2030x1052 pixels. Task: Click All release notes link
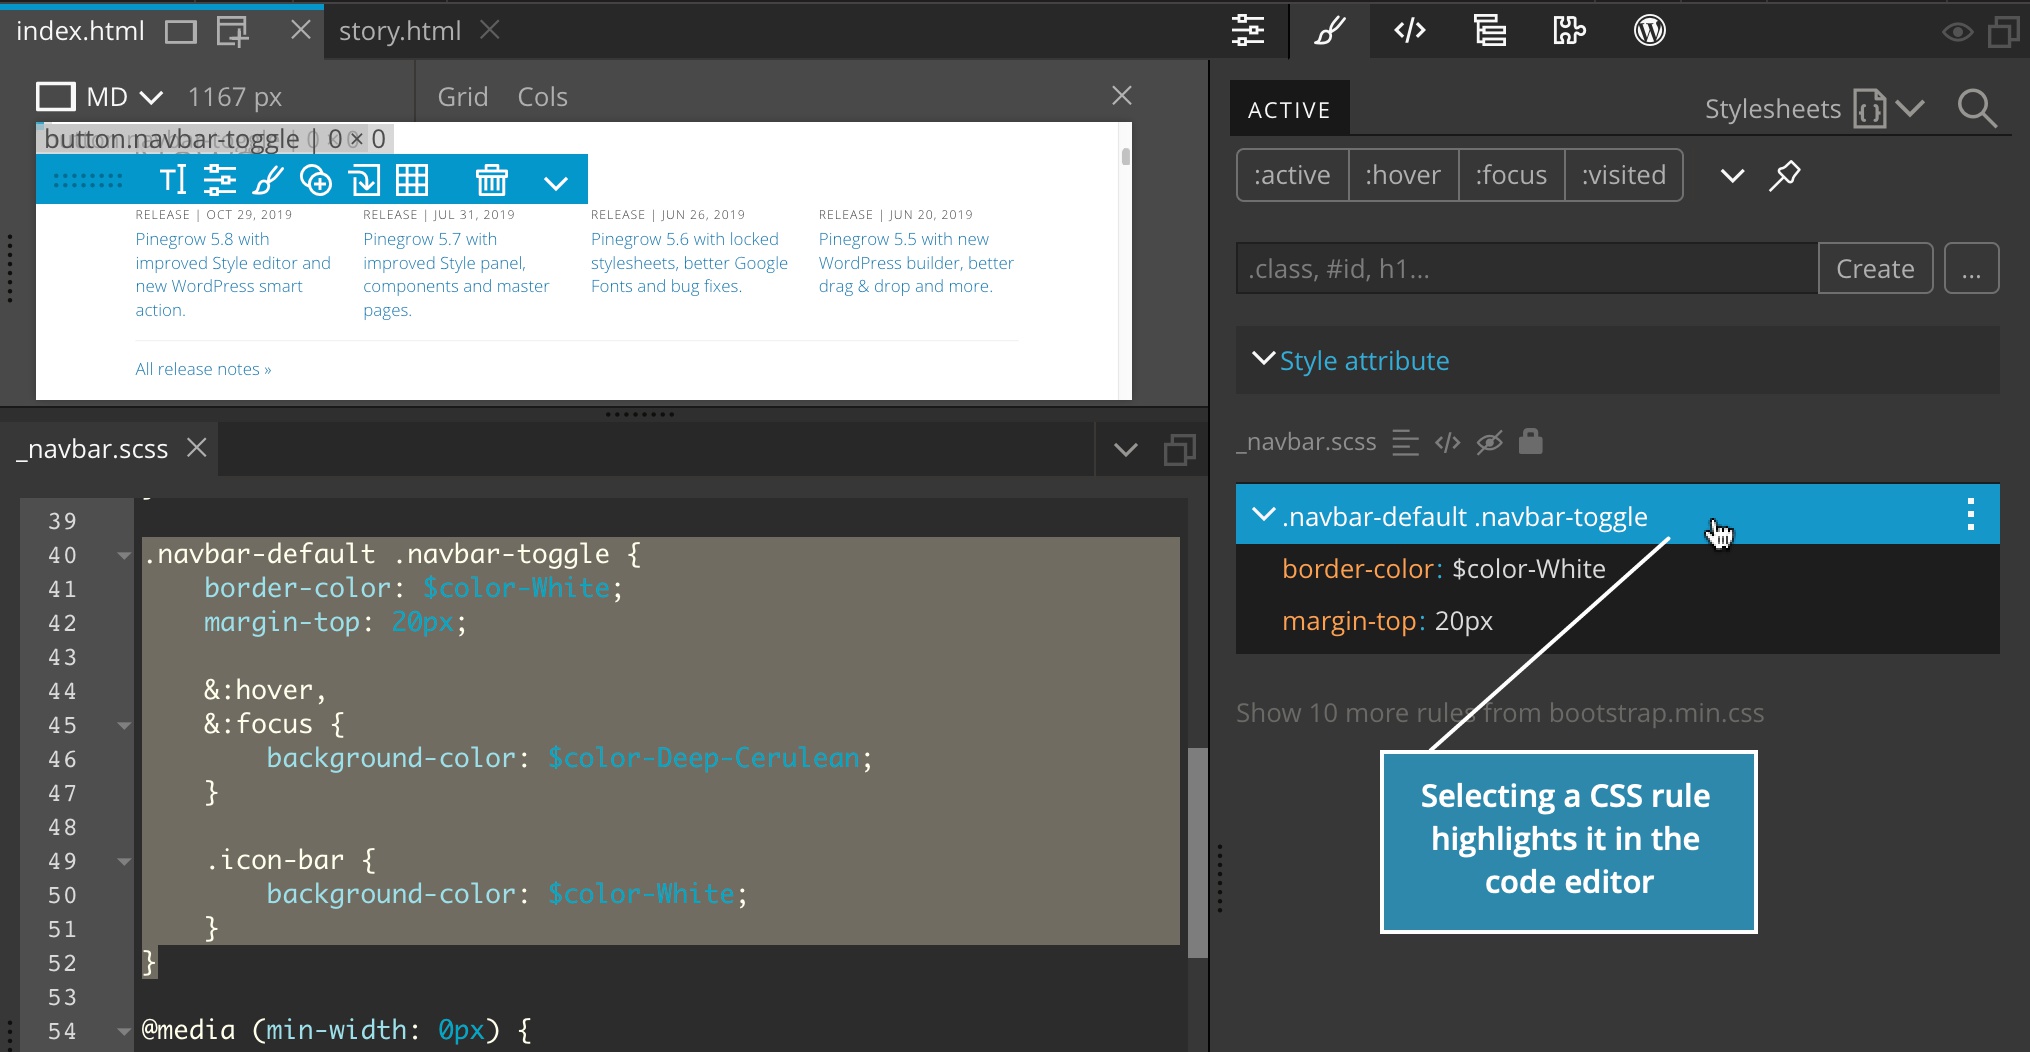pyautogui.click(x=203, y=369)
